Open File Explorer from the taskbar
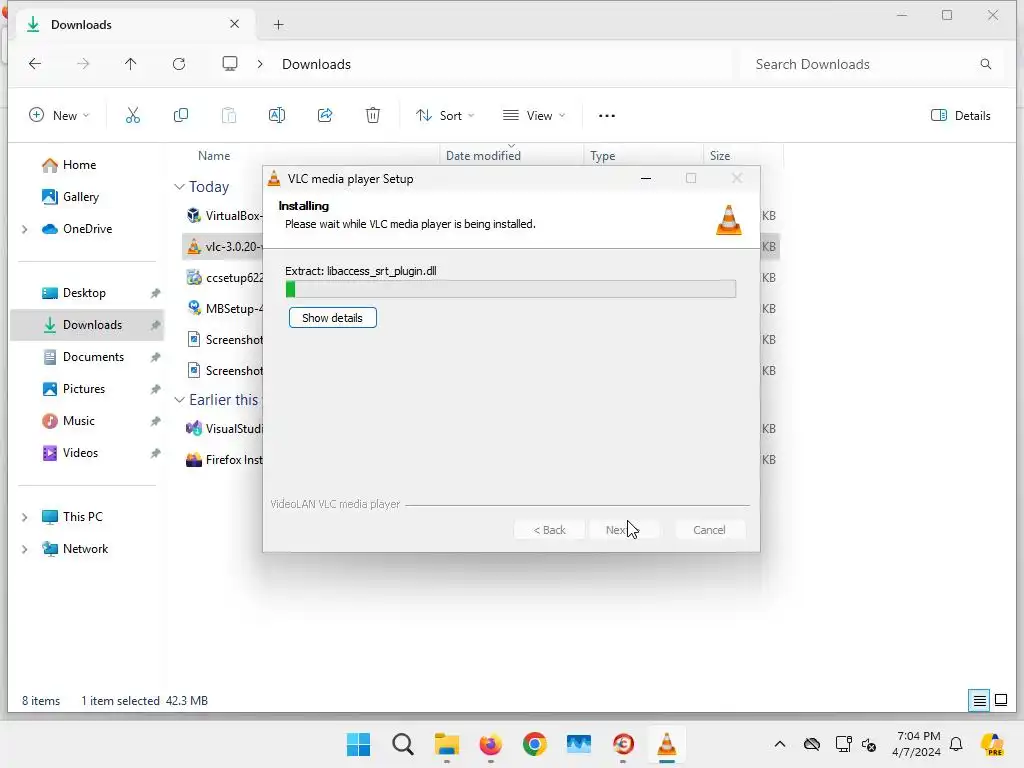 click(x=447, y=744)
